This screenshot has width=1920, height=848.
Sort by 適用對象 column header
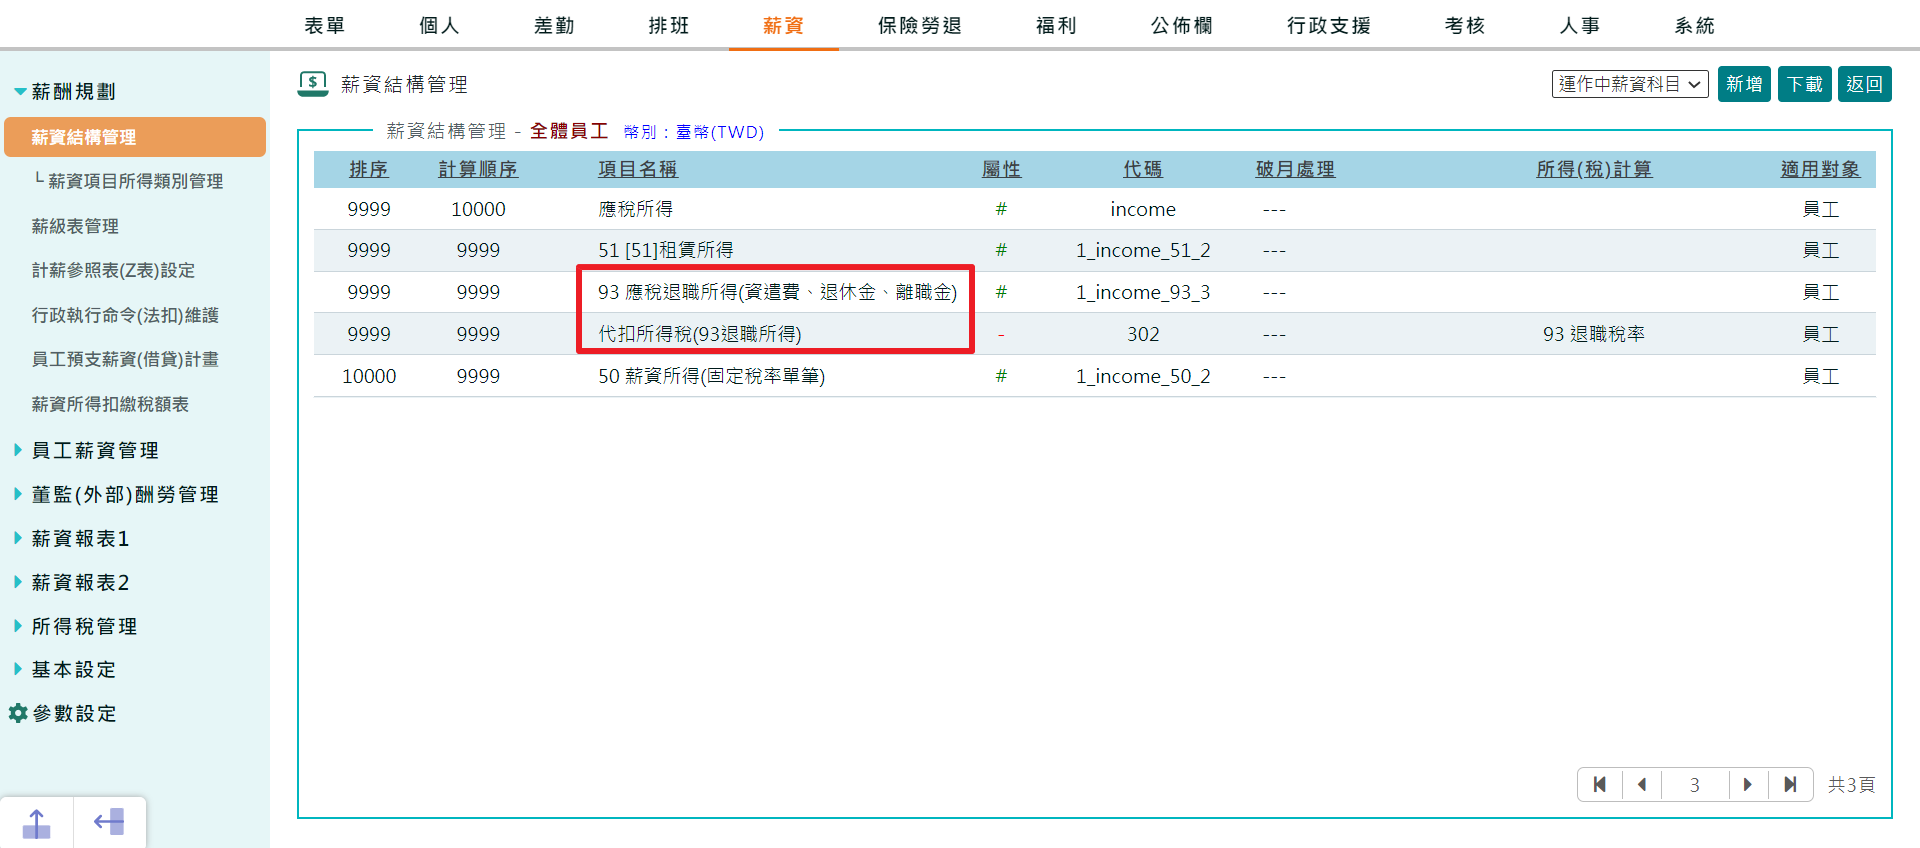point(1820,169)
